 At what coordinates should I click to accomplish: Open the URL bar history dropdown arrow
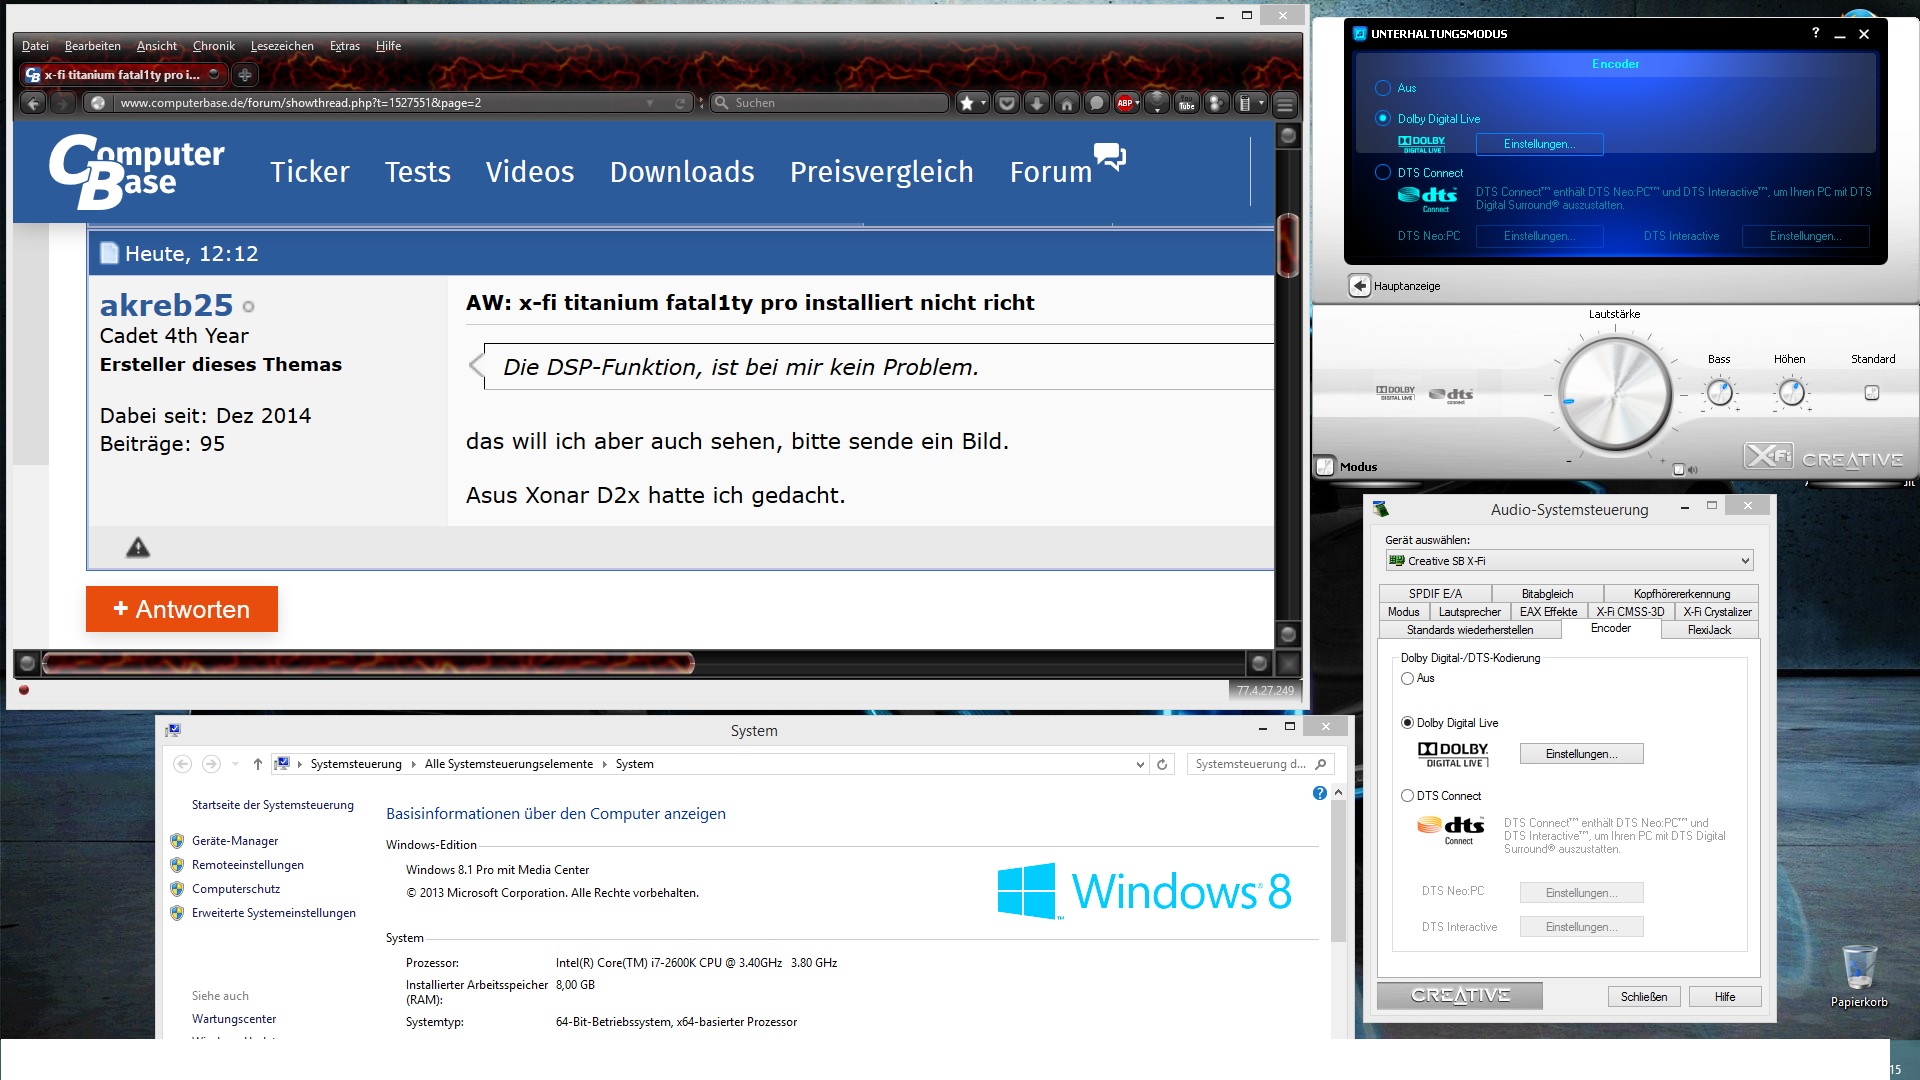pos(650,103)
